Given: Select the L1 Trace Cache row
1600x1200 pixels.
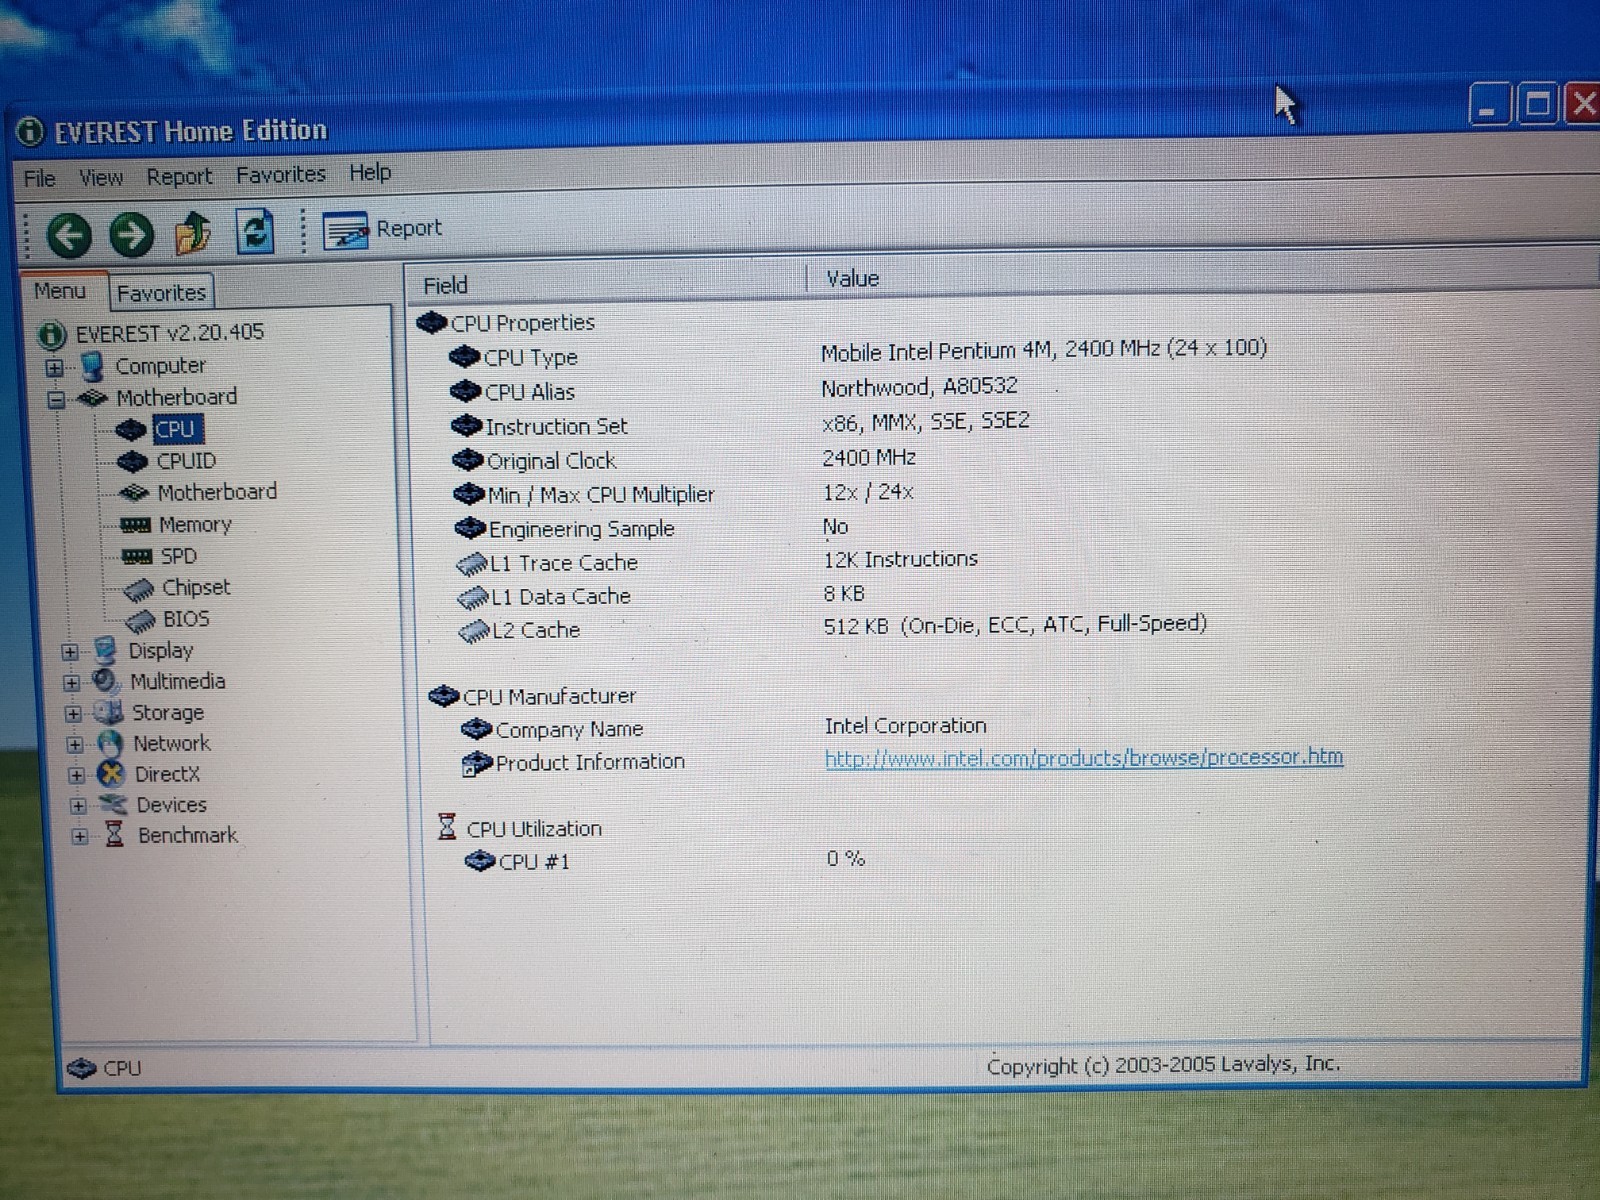Looking at the screenshot, I should click(717, 561).
